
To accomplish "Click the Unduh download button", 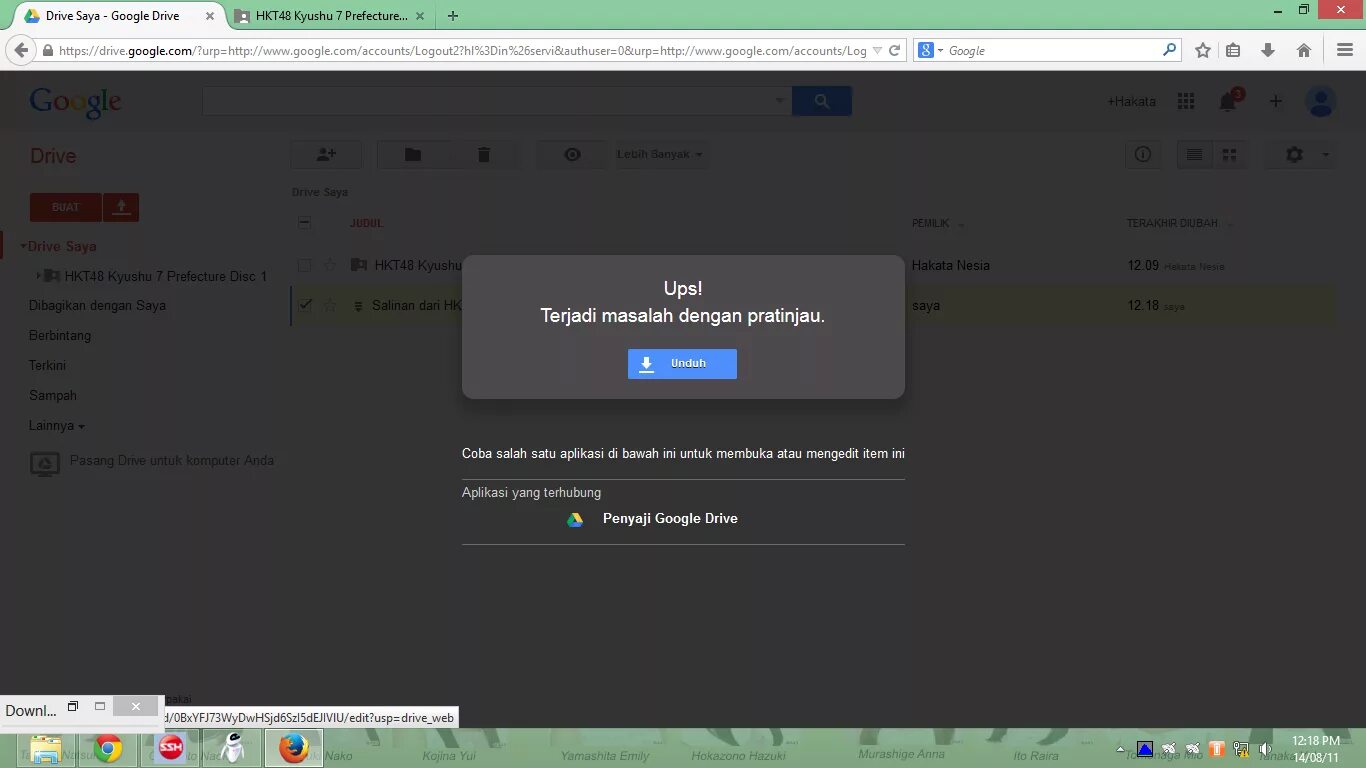I will 682,364.
